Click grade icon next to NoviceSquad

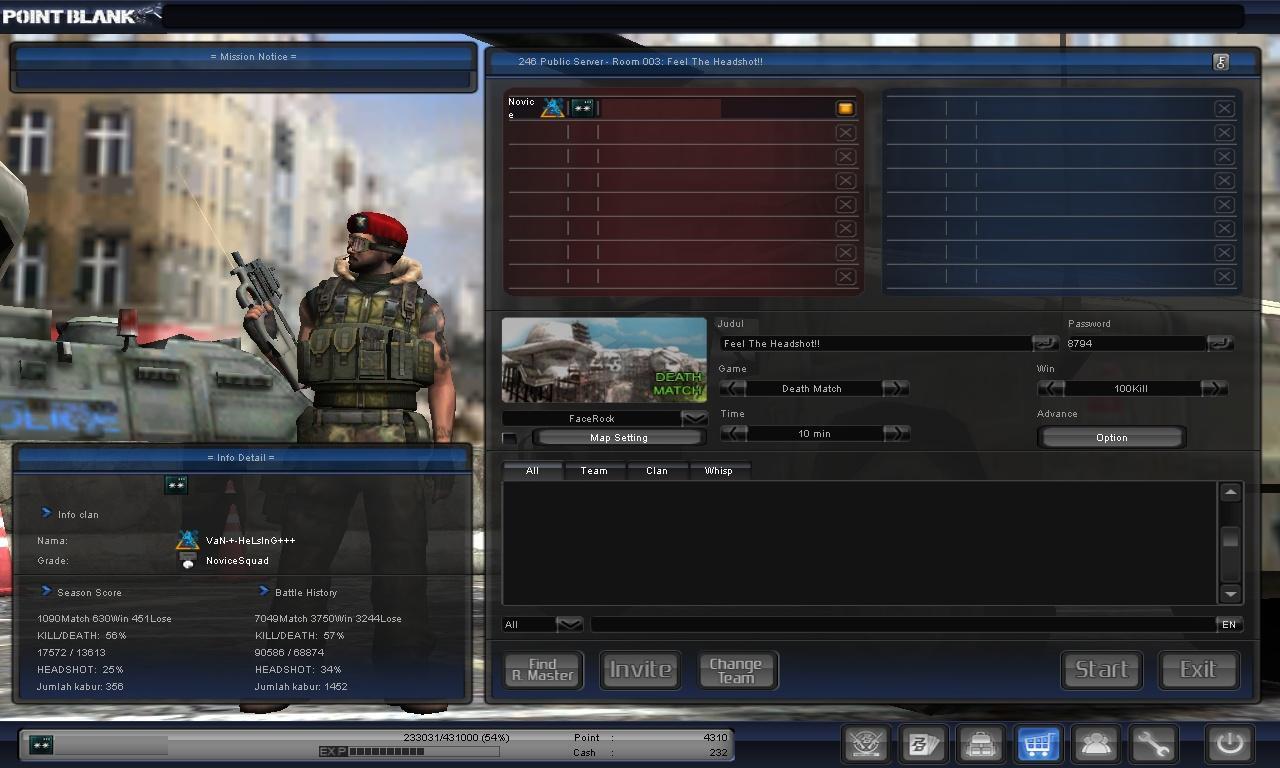(x=187, y=561)
